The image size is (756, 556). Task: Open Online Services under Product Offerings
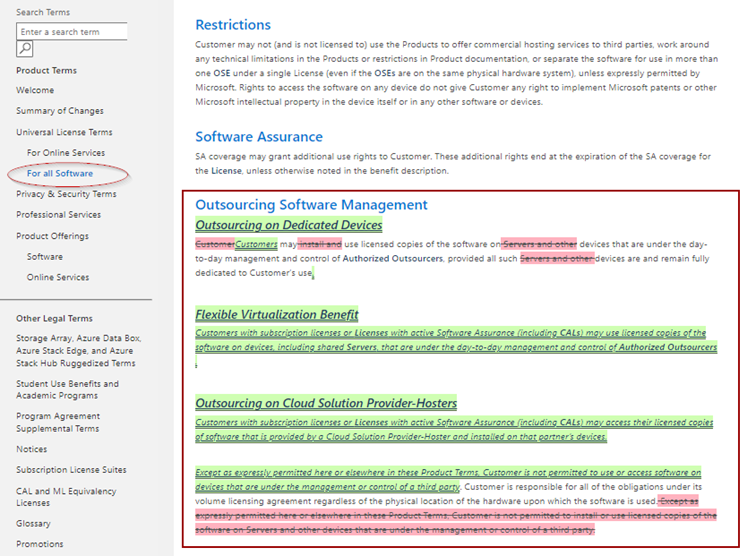pos(58,277)
